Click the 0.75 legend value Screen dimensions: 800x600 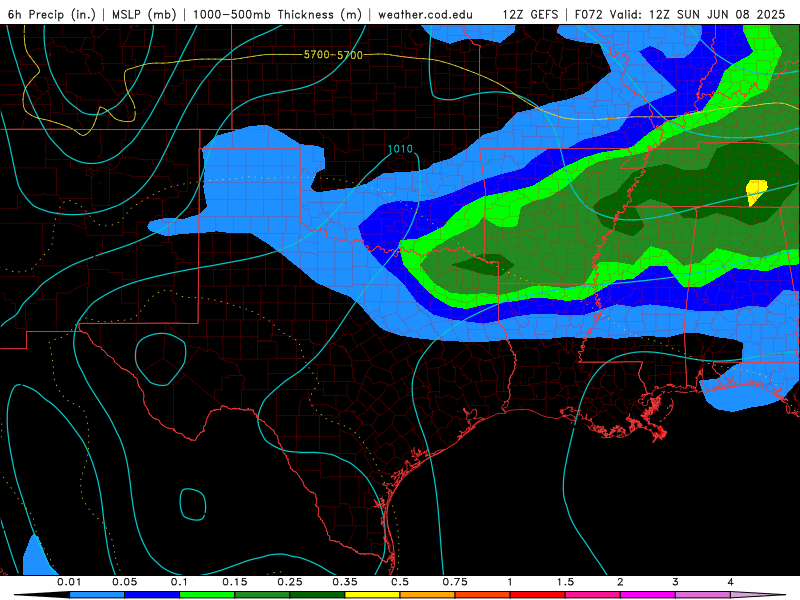[455, 582]
